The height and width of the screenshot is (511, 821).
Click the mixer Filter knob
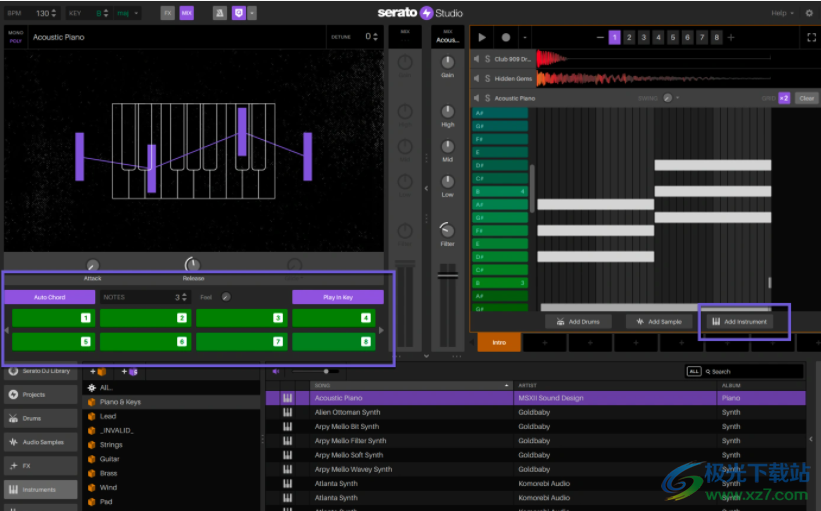447,230
